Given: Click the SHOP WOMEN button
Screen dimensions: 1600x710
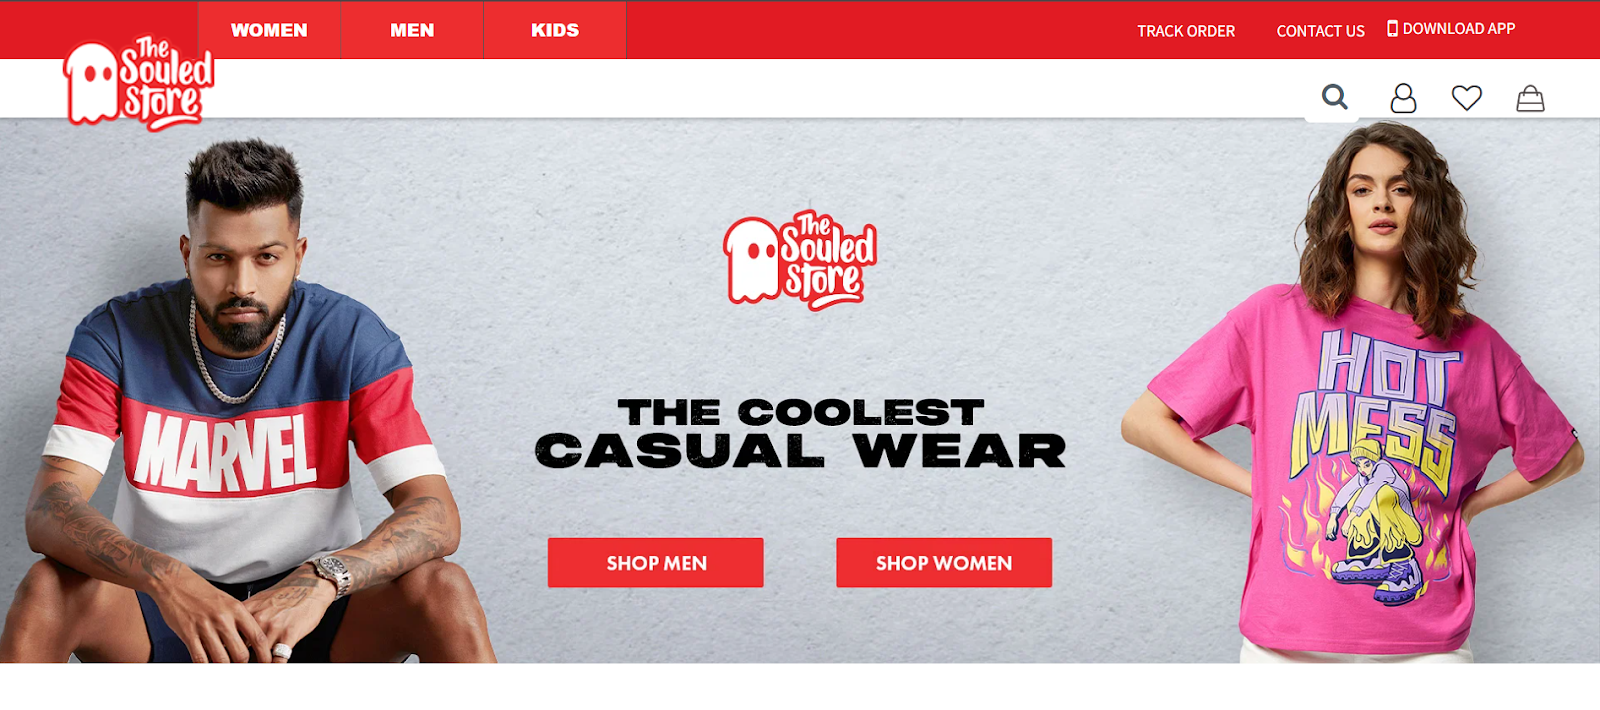Looking at the screenshot, I should (x=944, y=563).
